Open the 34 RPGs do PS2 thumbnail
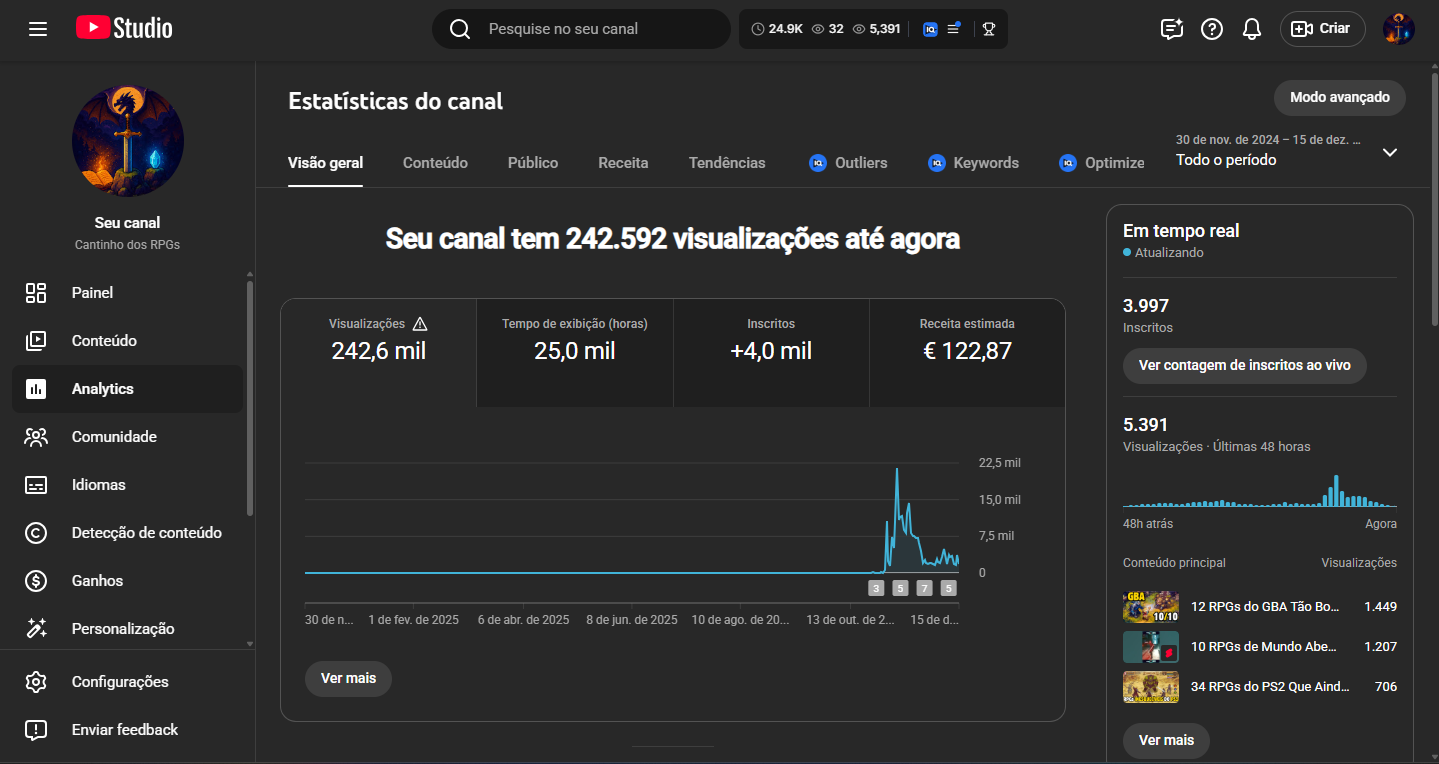Image resolution: width=1439 pixels, height=764 pixels. 1151,687
